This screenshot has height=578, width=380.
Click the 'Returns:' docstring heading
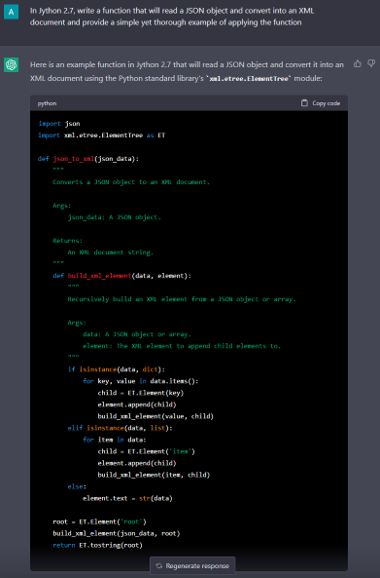pos(68,241)
